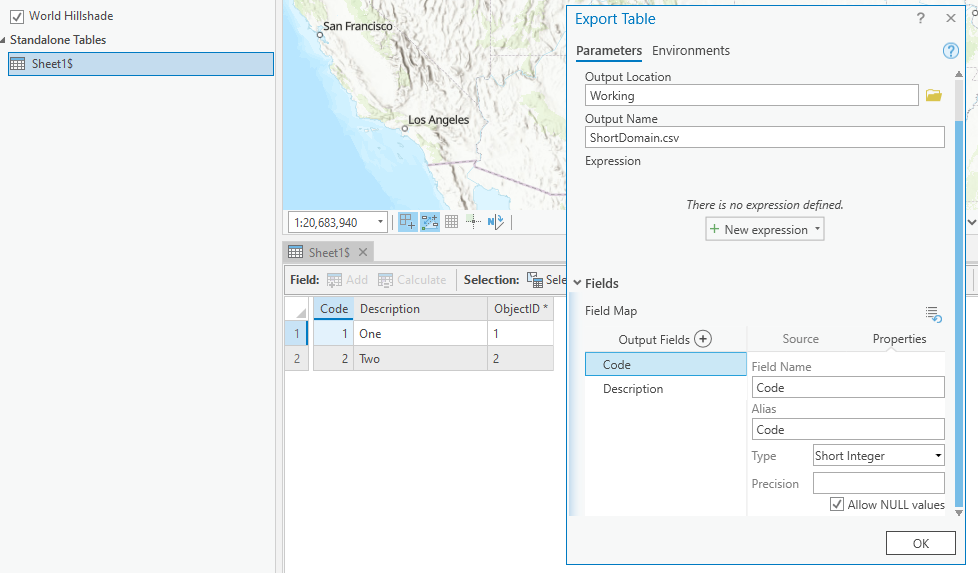Click the Code column header
The height and width of the screenshot is (573, 978).
[334, 309]
